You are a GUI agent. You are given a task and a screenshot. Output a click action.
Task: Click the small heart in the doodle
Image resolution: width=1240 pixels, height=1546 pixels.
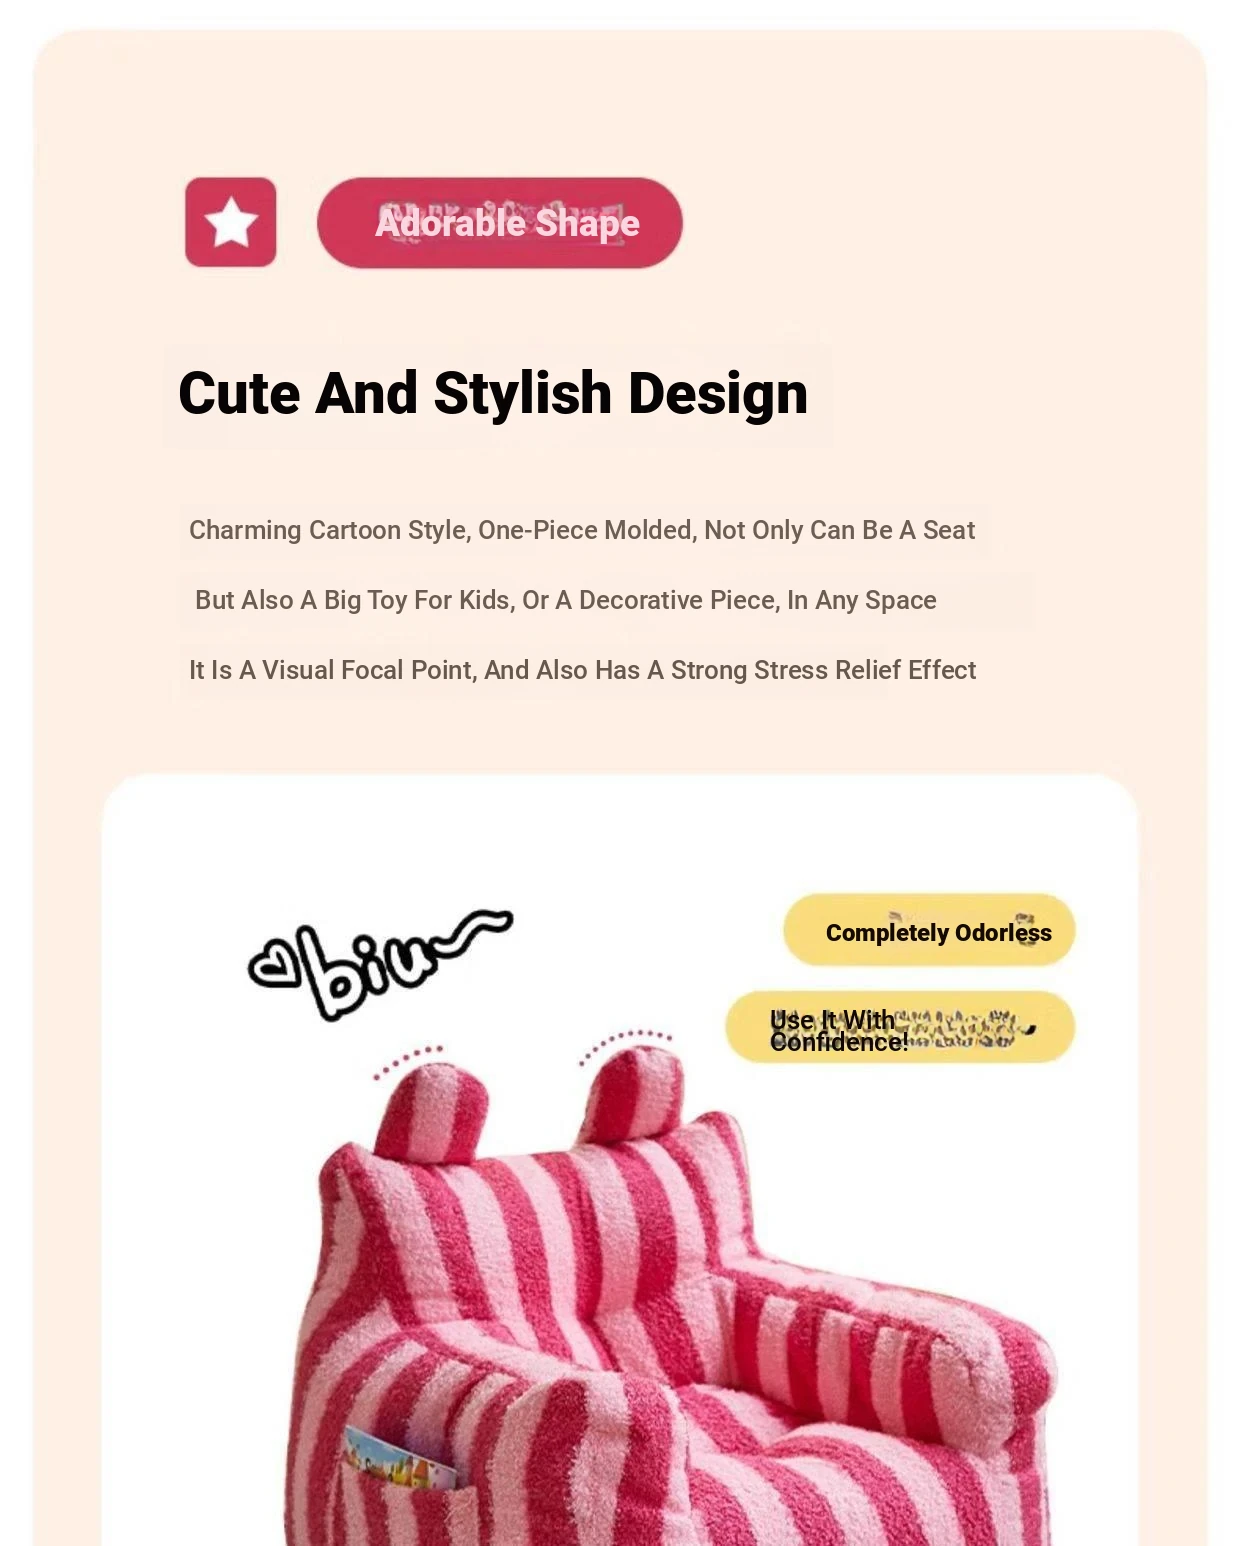(275, 964)
